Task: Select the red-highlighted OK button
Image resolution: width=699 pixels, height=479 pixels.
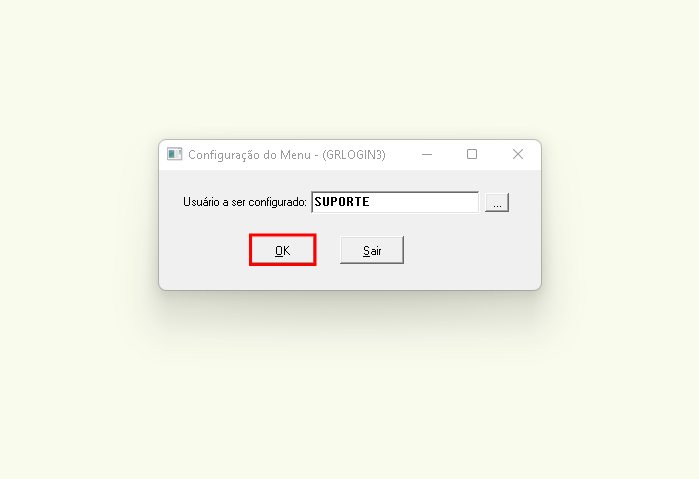Action: coord(283,250)
